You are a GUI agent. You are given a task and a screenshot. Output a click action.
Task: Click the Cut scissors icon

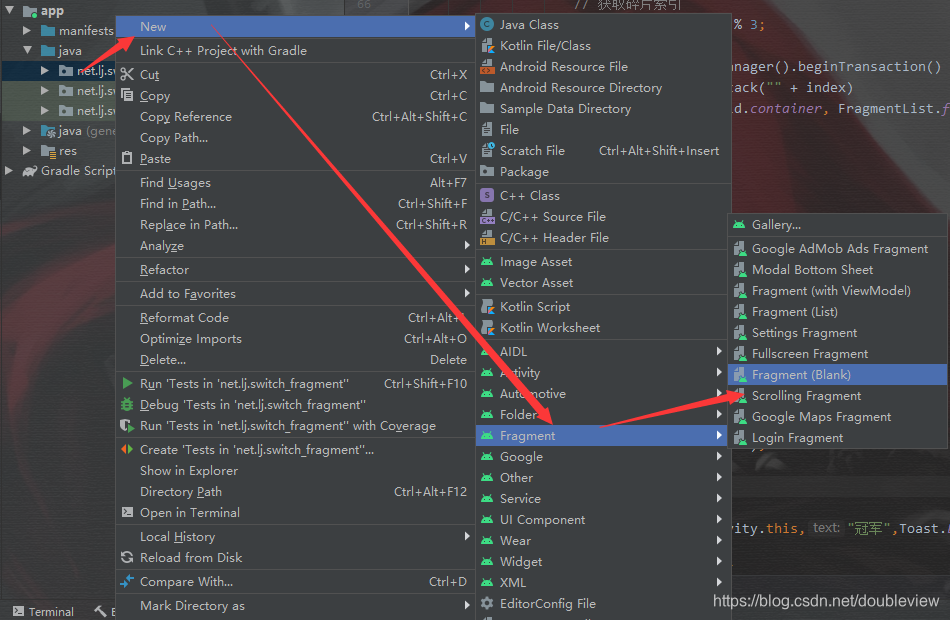[127, 75]
